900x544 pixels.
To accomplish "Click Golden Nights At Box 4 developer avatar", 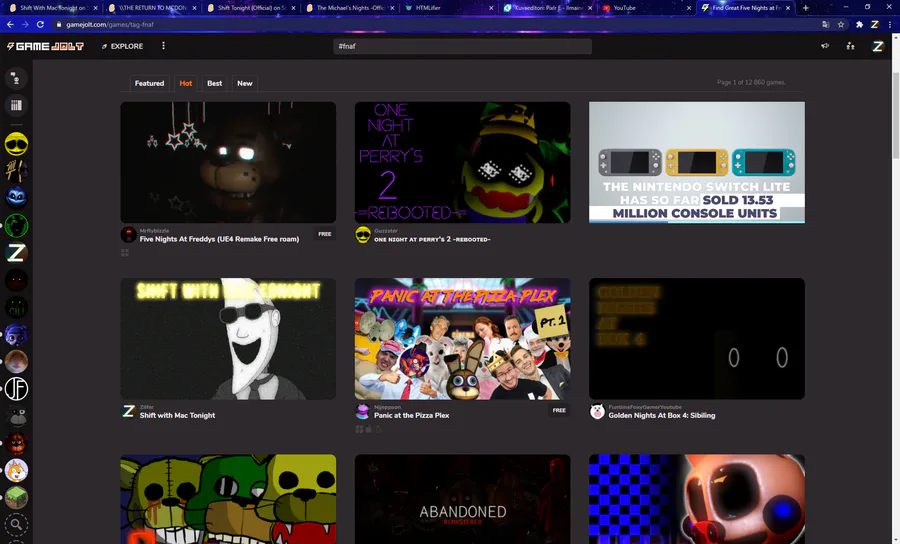I will (597, 411).
